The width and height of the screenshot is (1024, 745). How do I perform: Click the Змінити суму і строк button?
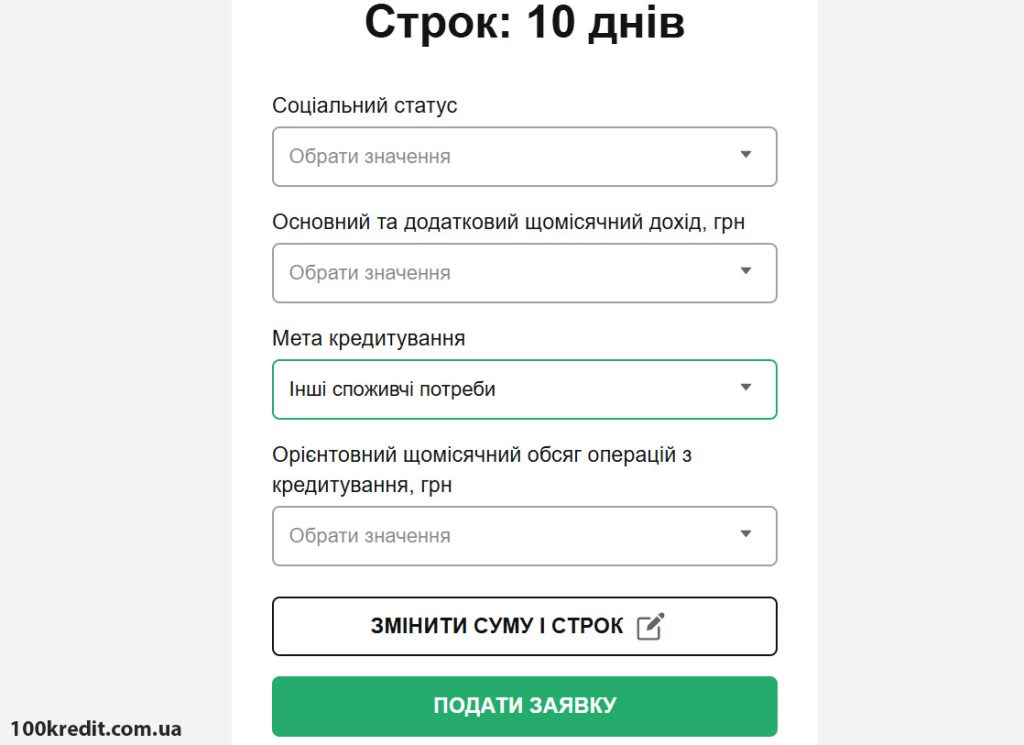(524, 626)
